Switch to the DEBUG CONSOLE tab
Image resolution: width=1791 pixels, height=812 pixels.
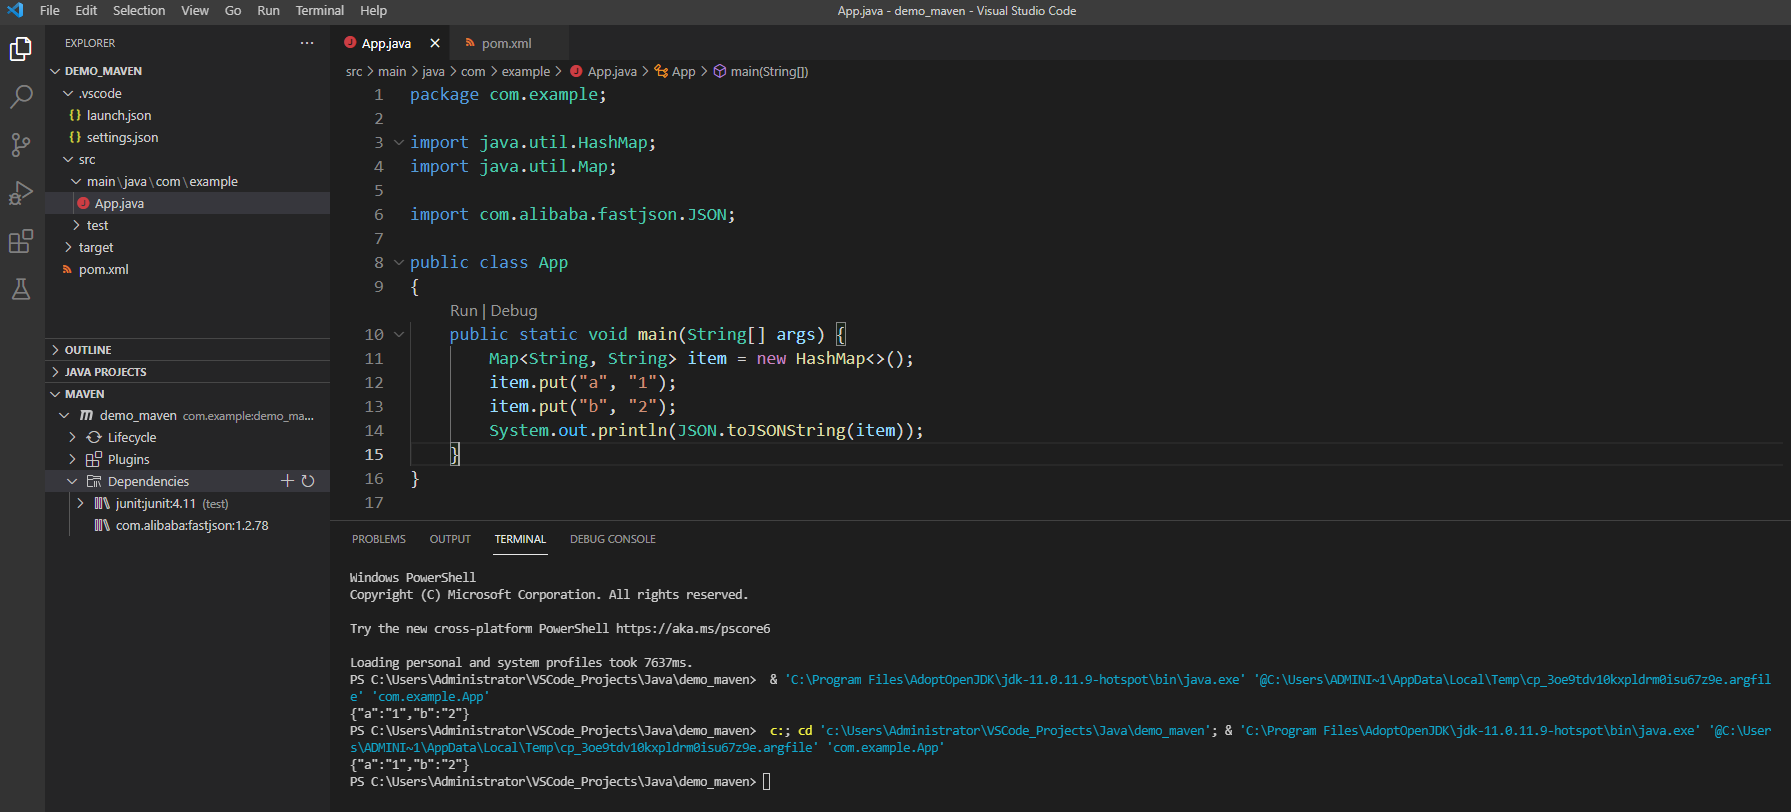pos(613,539)
